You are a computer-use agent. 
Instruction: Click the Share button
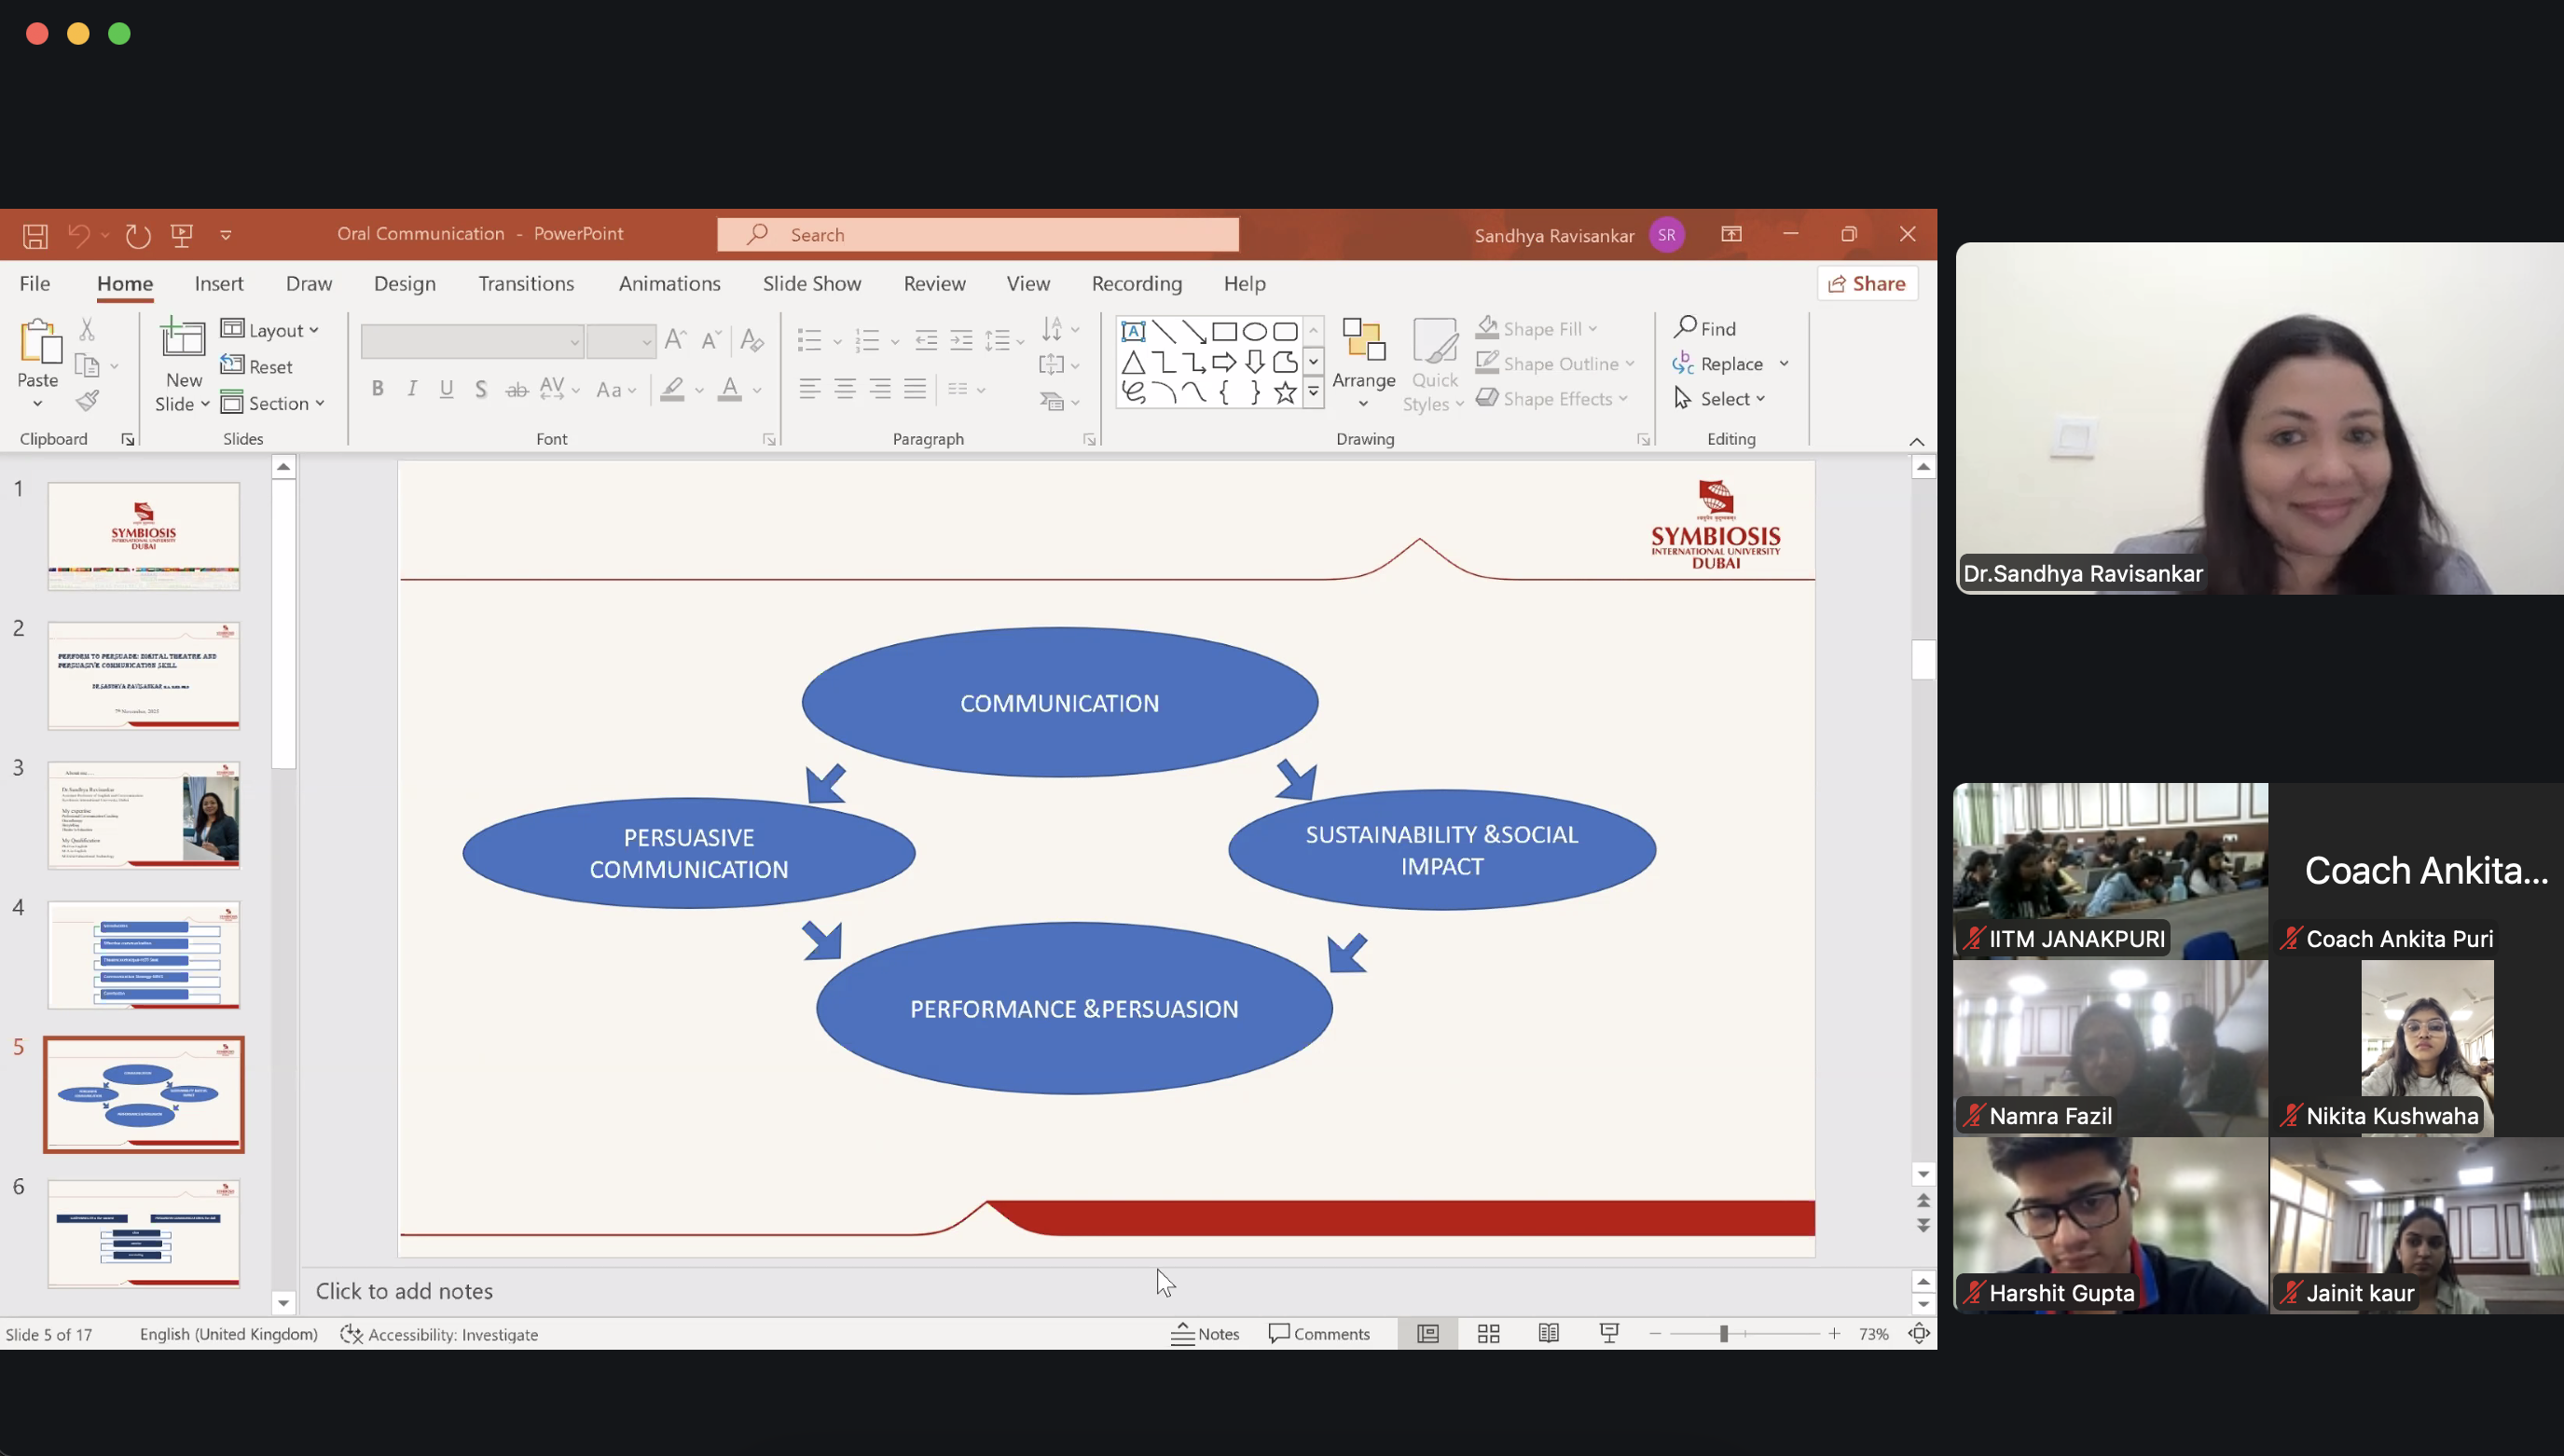click(1866, 284)
